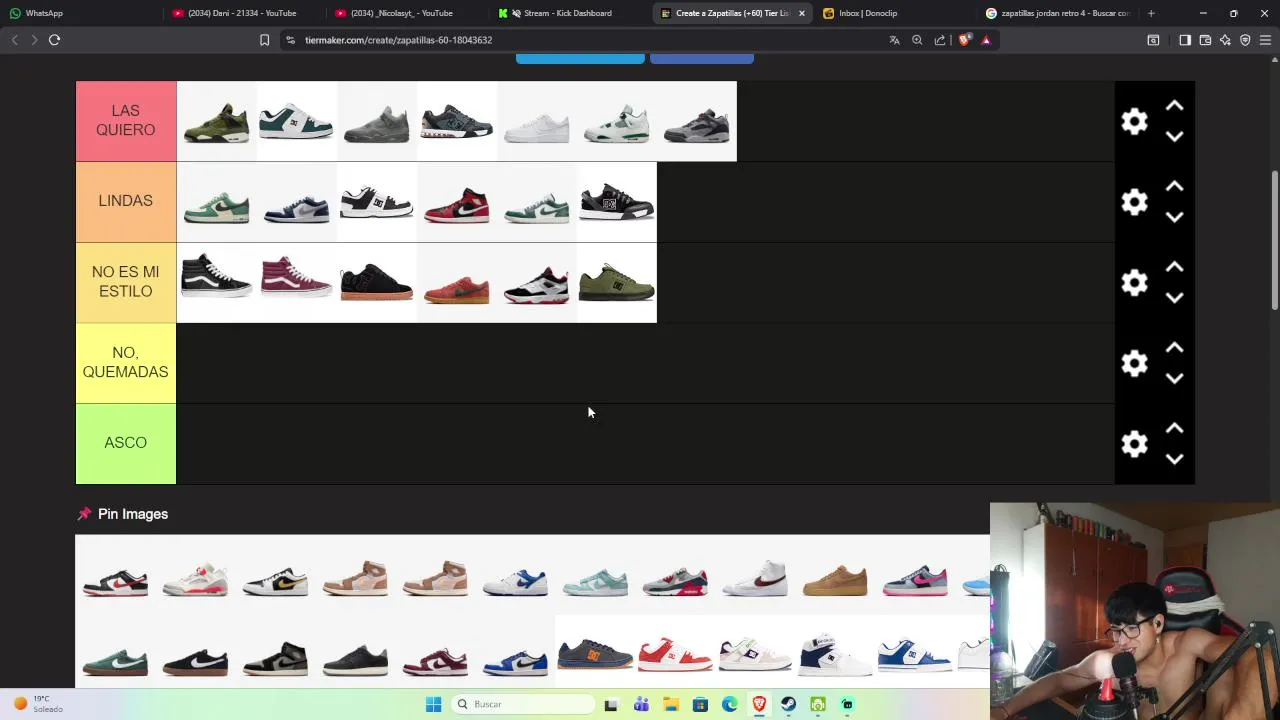Open translate page icon in address bar
The height and width of the screenshot is (720, 1280).
pyautogui.click(x=894, y=40)
